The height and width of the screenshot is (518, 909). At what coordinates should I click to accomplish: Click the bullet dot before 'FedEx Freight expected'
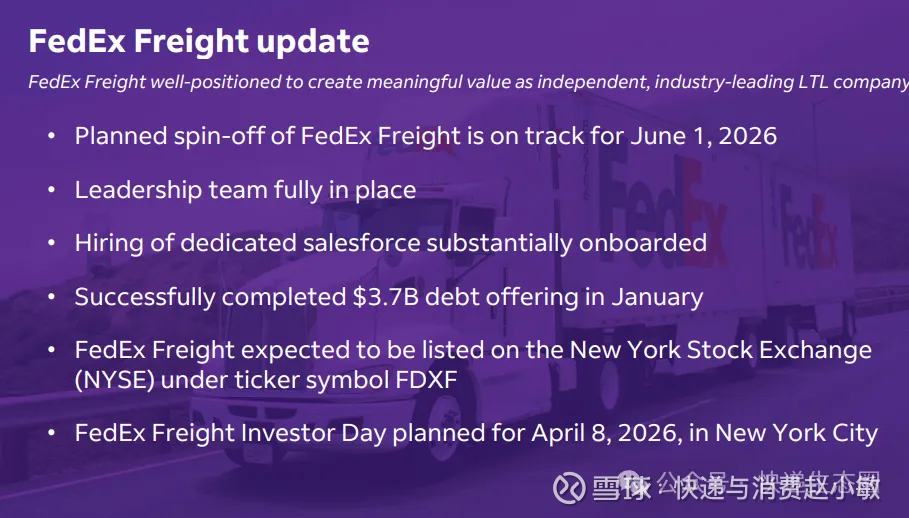point(51,351)
